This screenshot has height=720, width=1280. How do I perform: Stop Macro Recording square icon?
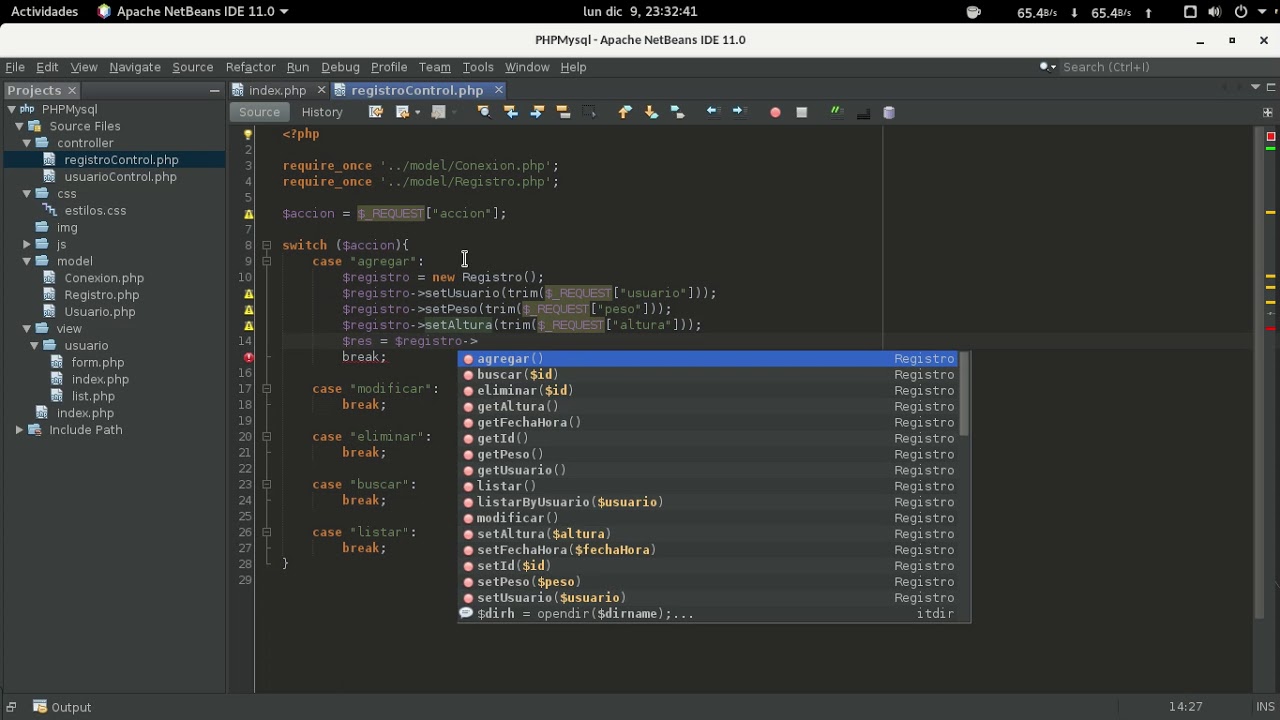pos(801,112)
